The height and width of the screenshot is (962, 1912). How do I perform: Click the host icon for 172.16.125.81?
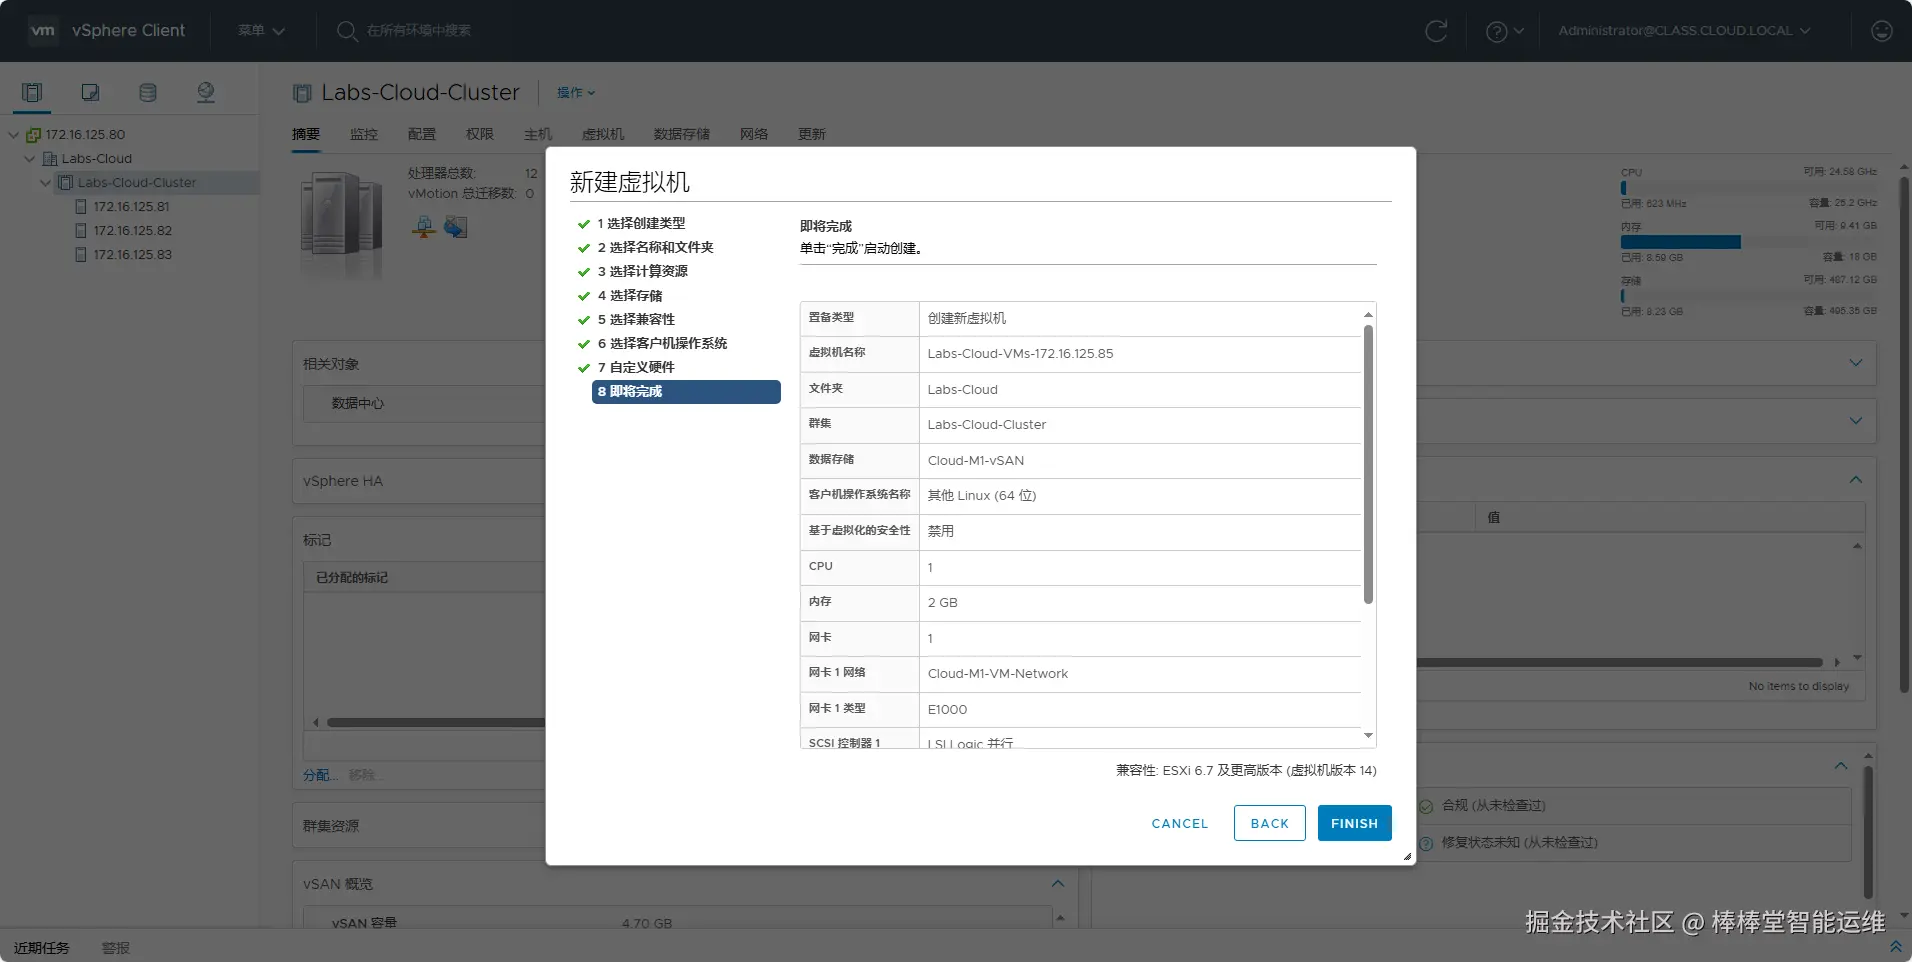[x=81, y=207]
